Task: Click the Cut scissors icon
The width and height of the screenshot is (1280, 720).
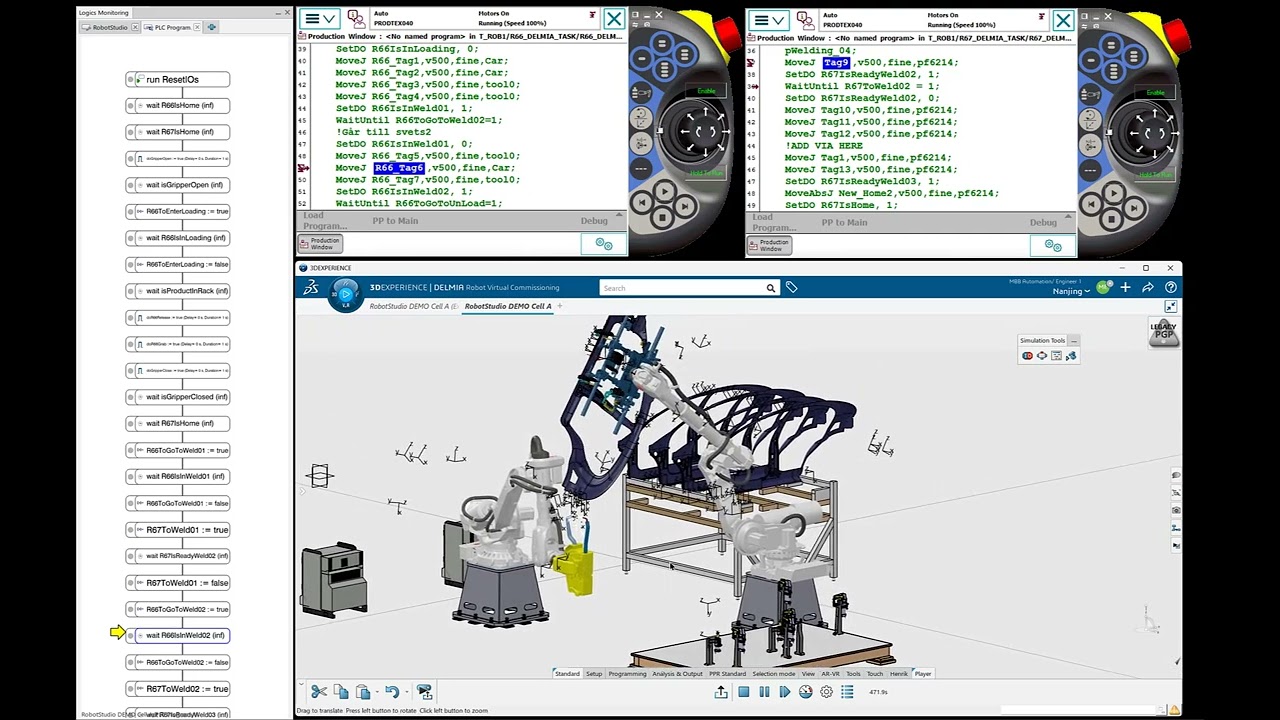Action: click(x=319, y=691)
